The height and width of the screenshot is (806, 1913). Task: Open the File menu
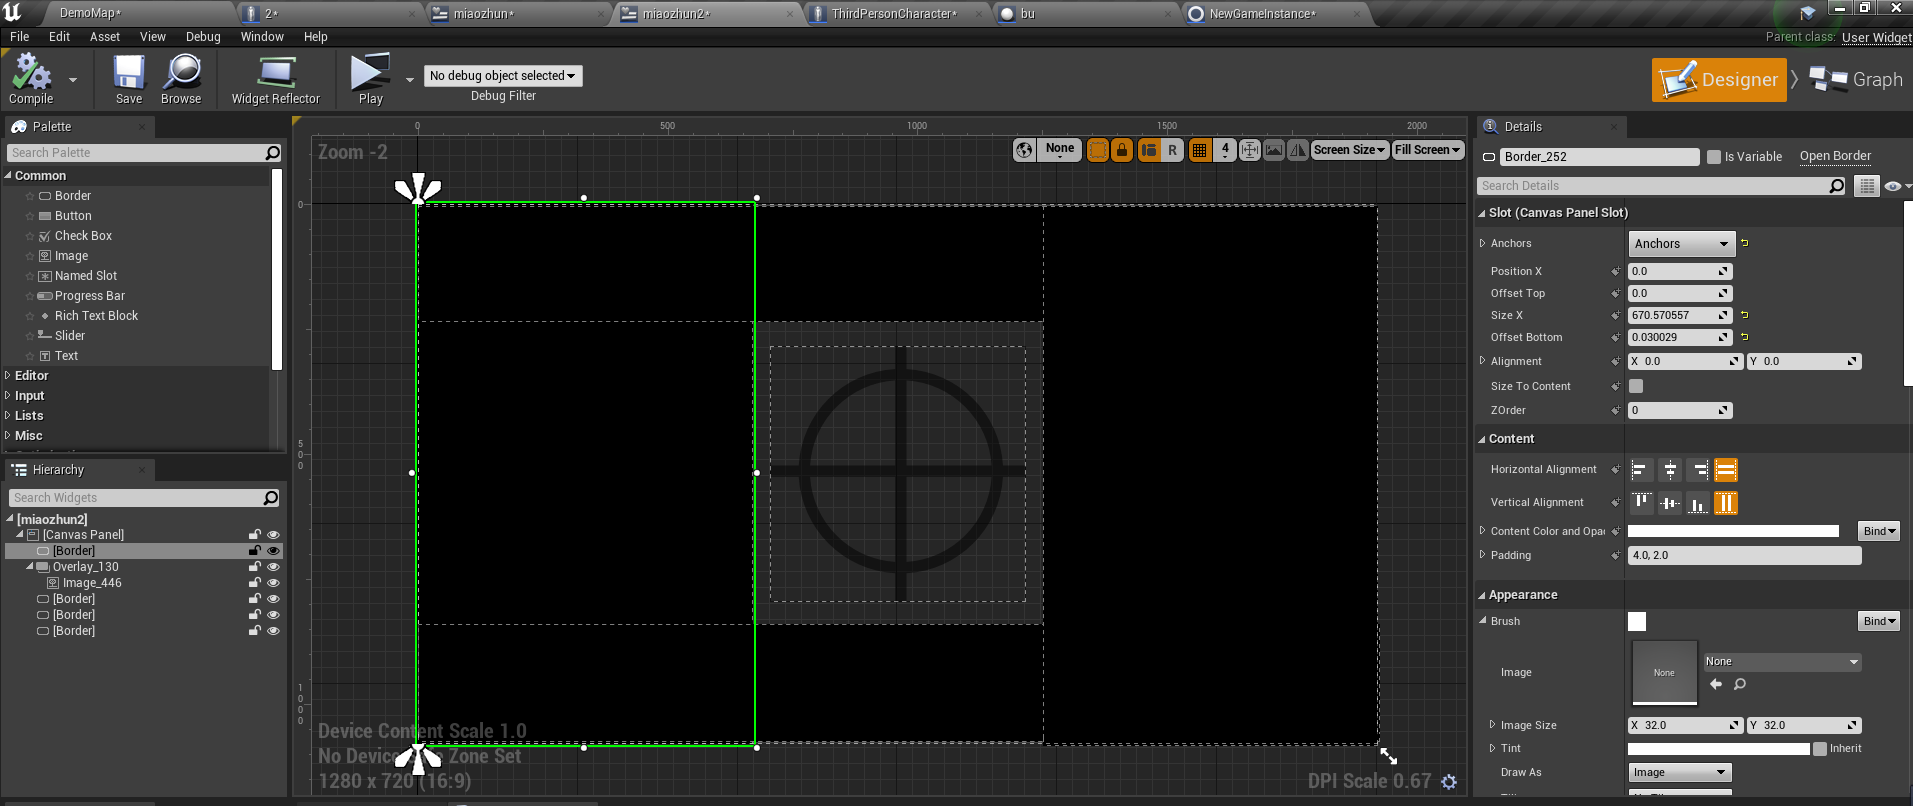pyautogui.click(x=20, y=37)
